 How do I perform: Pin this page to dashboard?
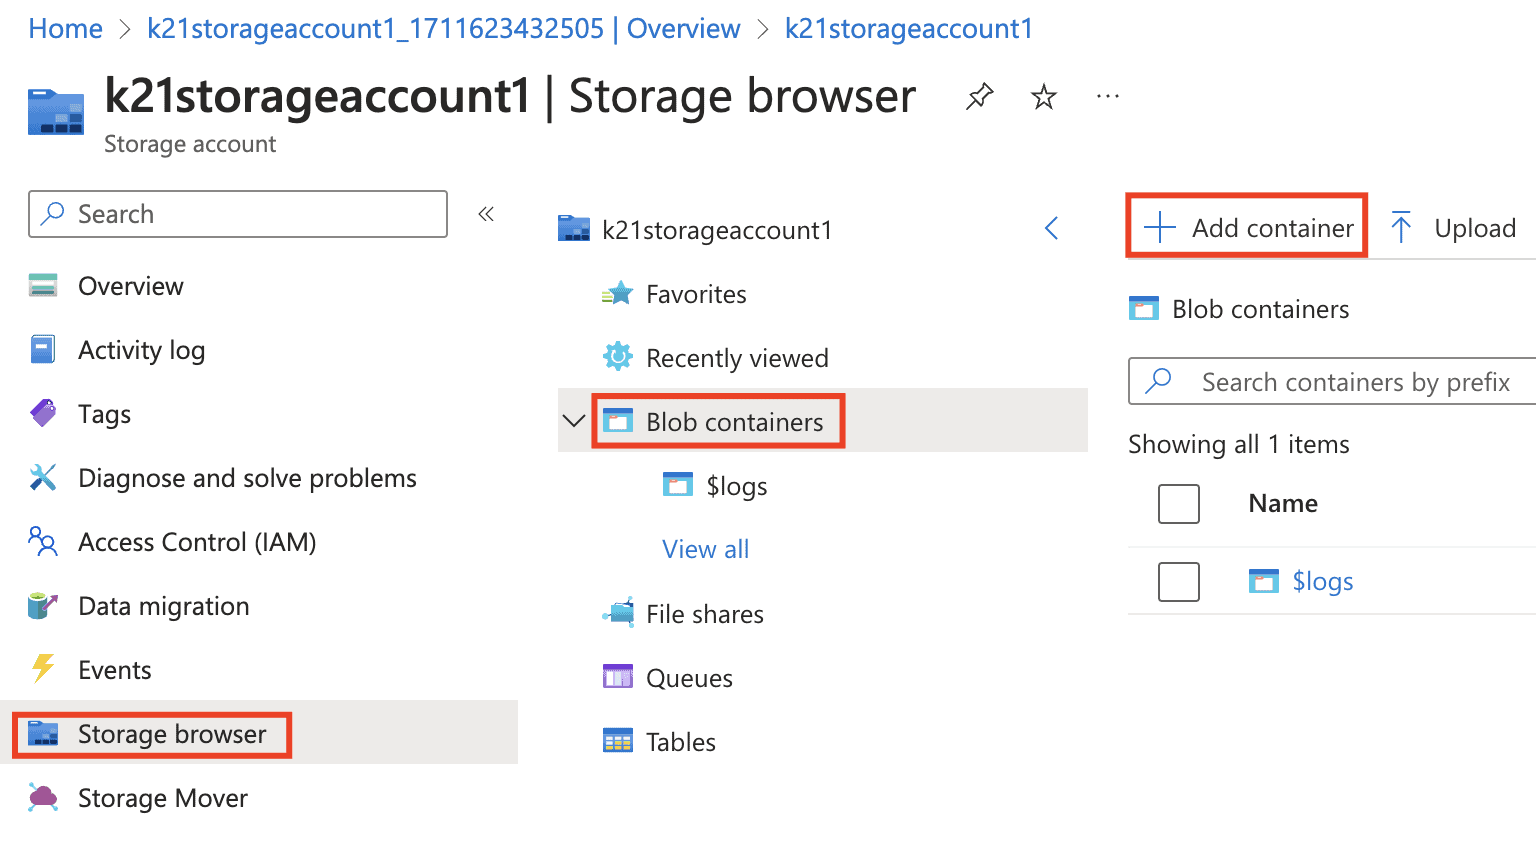979,96
